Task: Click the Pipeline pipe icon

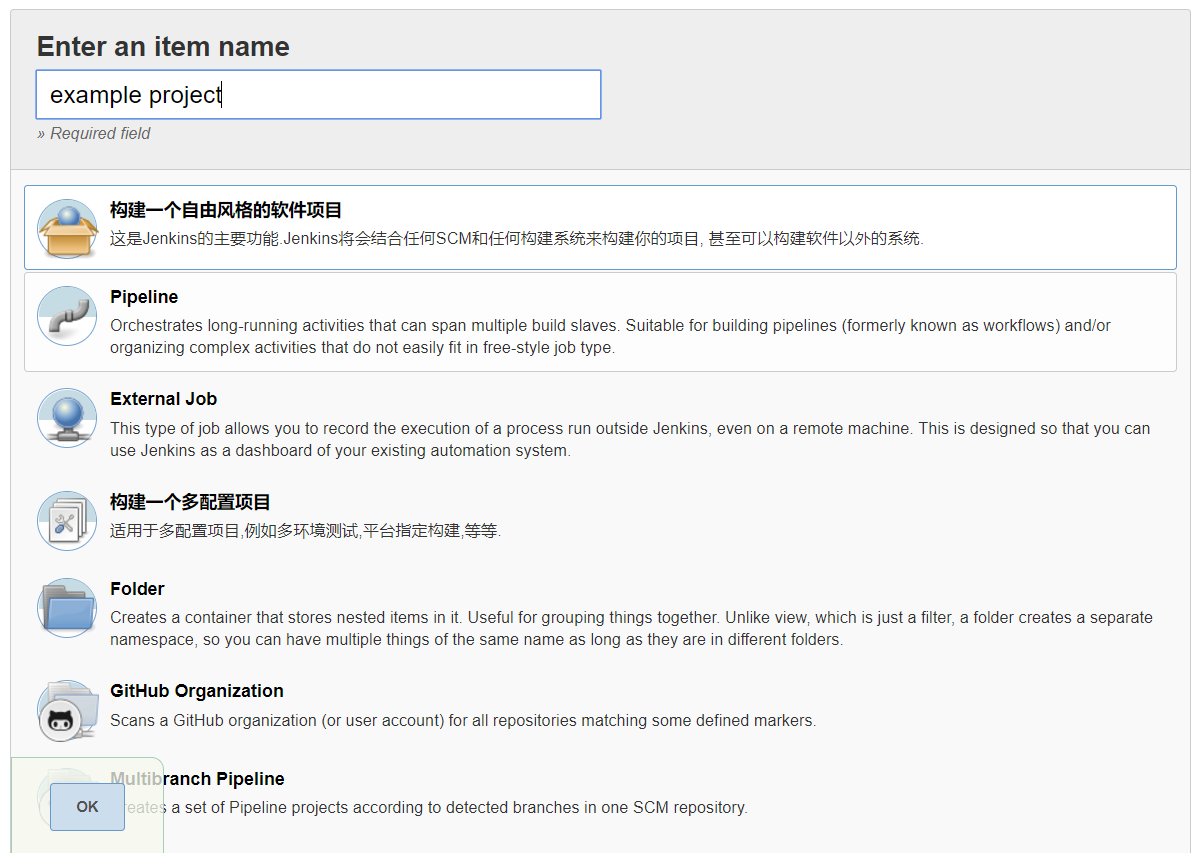Action: click(x=68, y=316)
